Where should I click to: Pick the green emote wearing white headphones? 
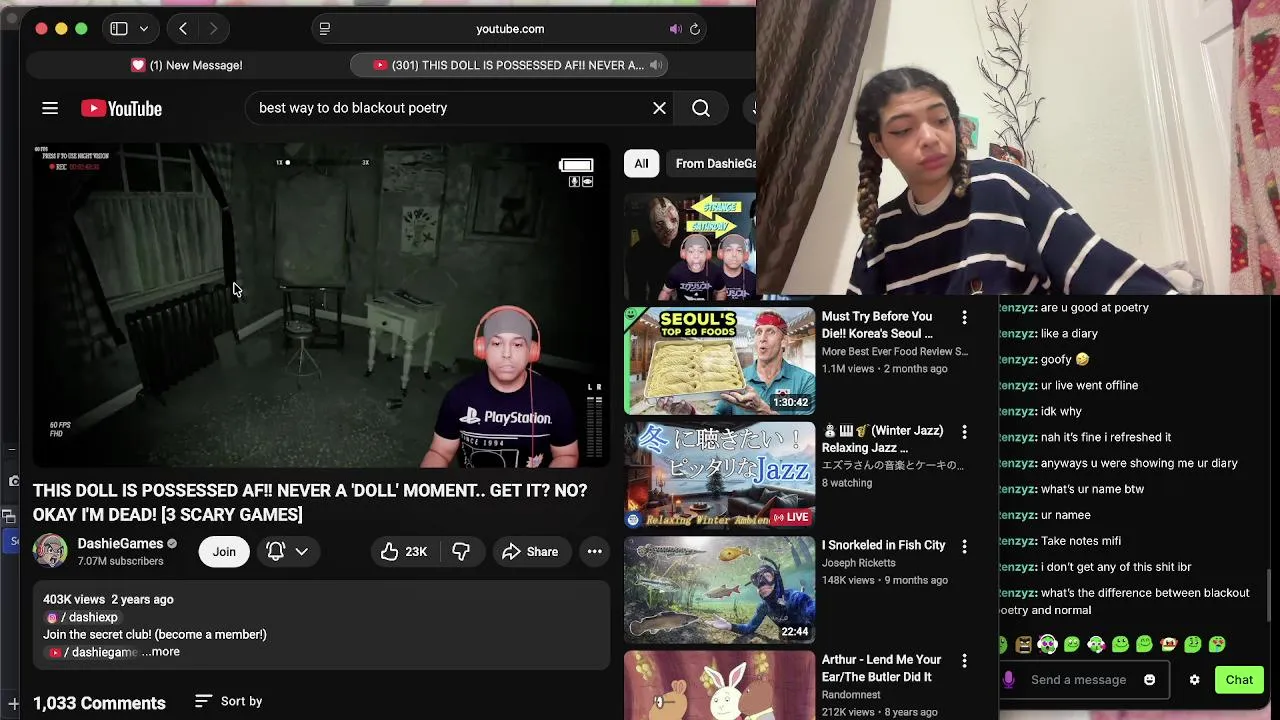click(x=1047, y=644)
